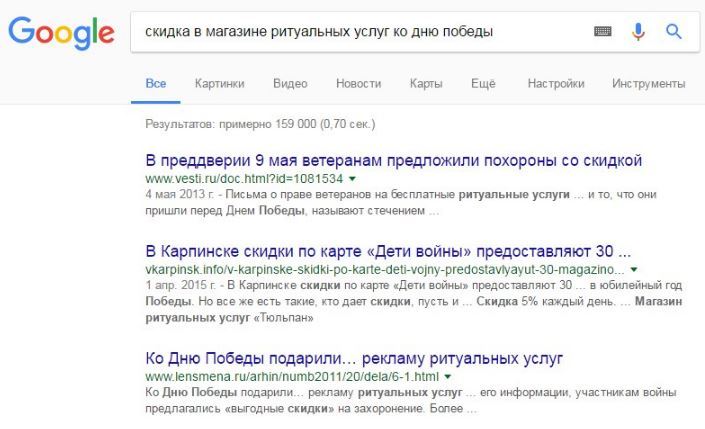Open result Ко Дню Победы подарили рекламу
The width and height of the screenshot is (705, 429).
(354, 358)
